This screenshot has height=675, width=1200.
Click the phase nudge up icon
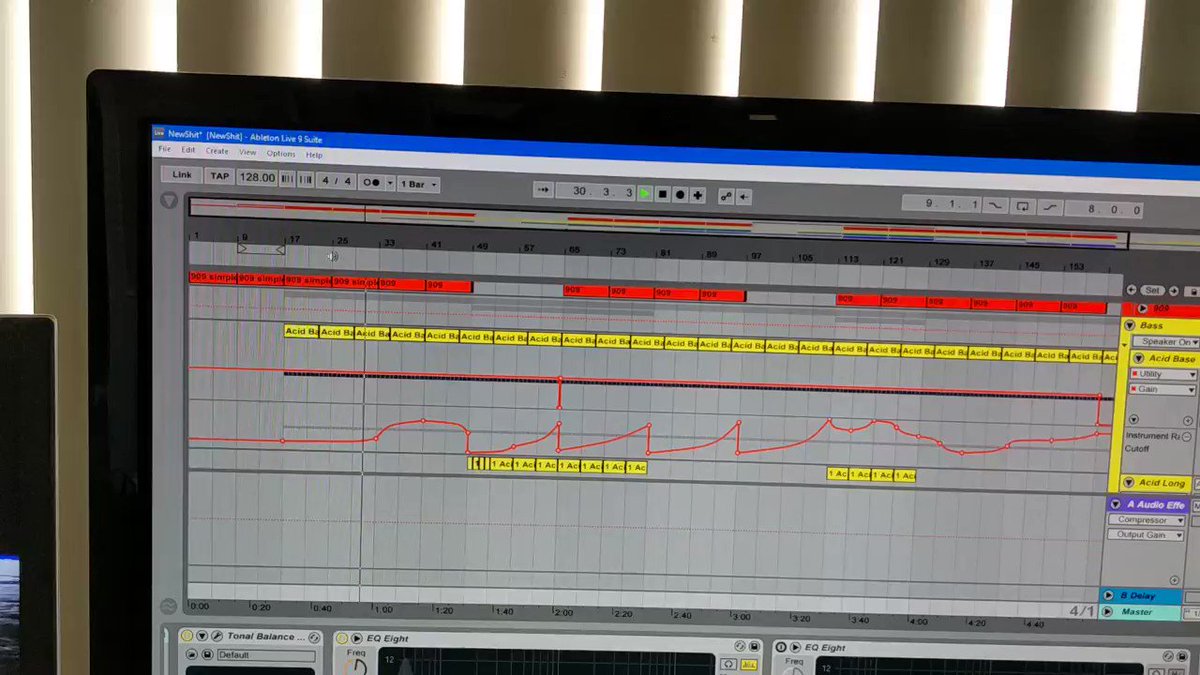click(x=305, y=179)
